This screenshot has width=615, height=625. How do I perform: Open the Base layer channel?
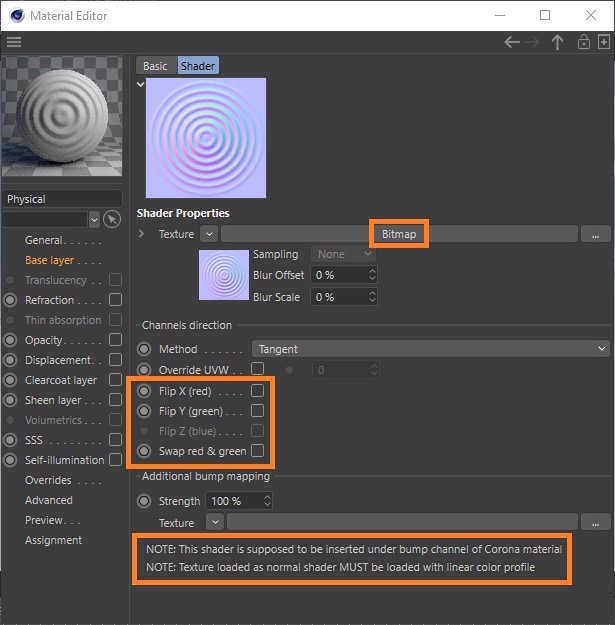[x=49, y=260]
